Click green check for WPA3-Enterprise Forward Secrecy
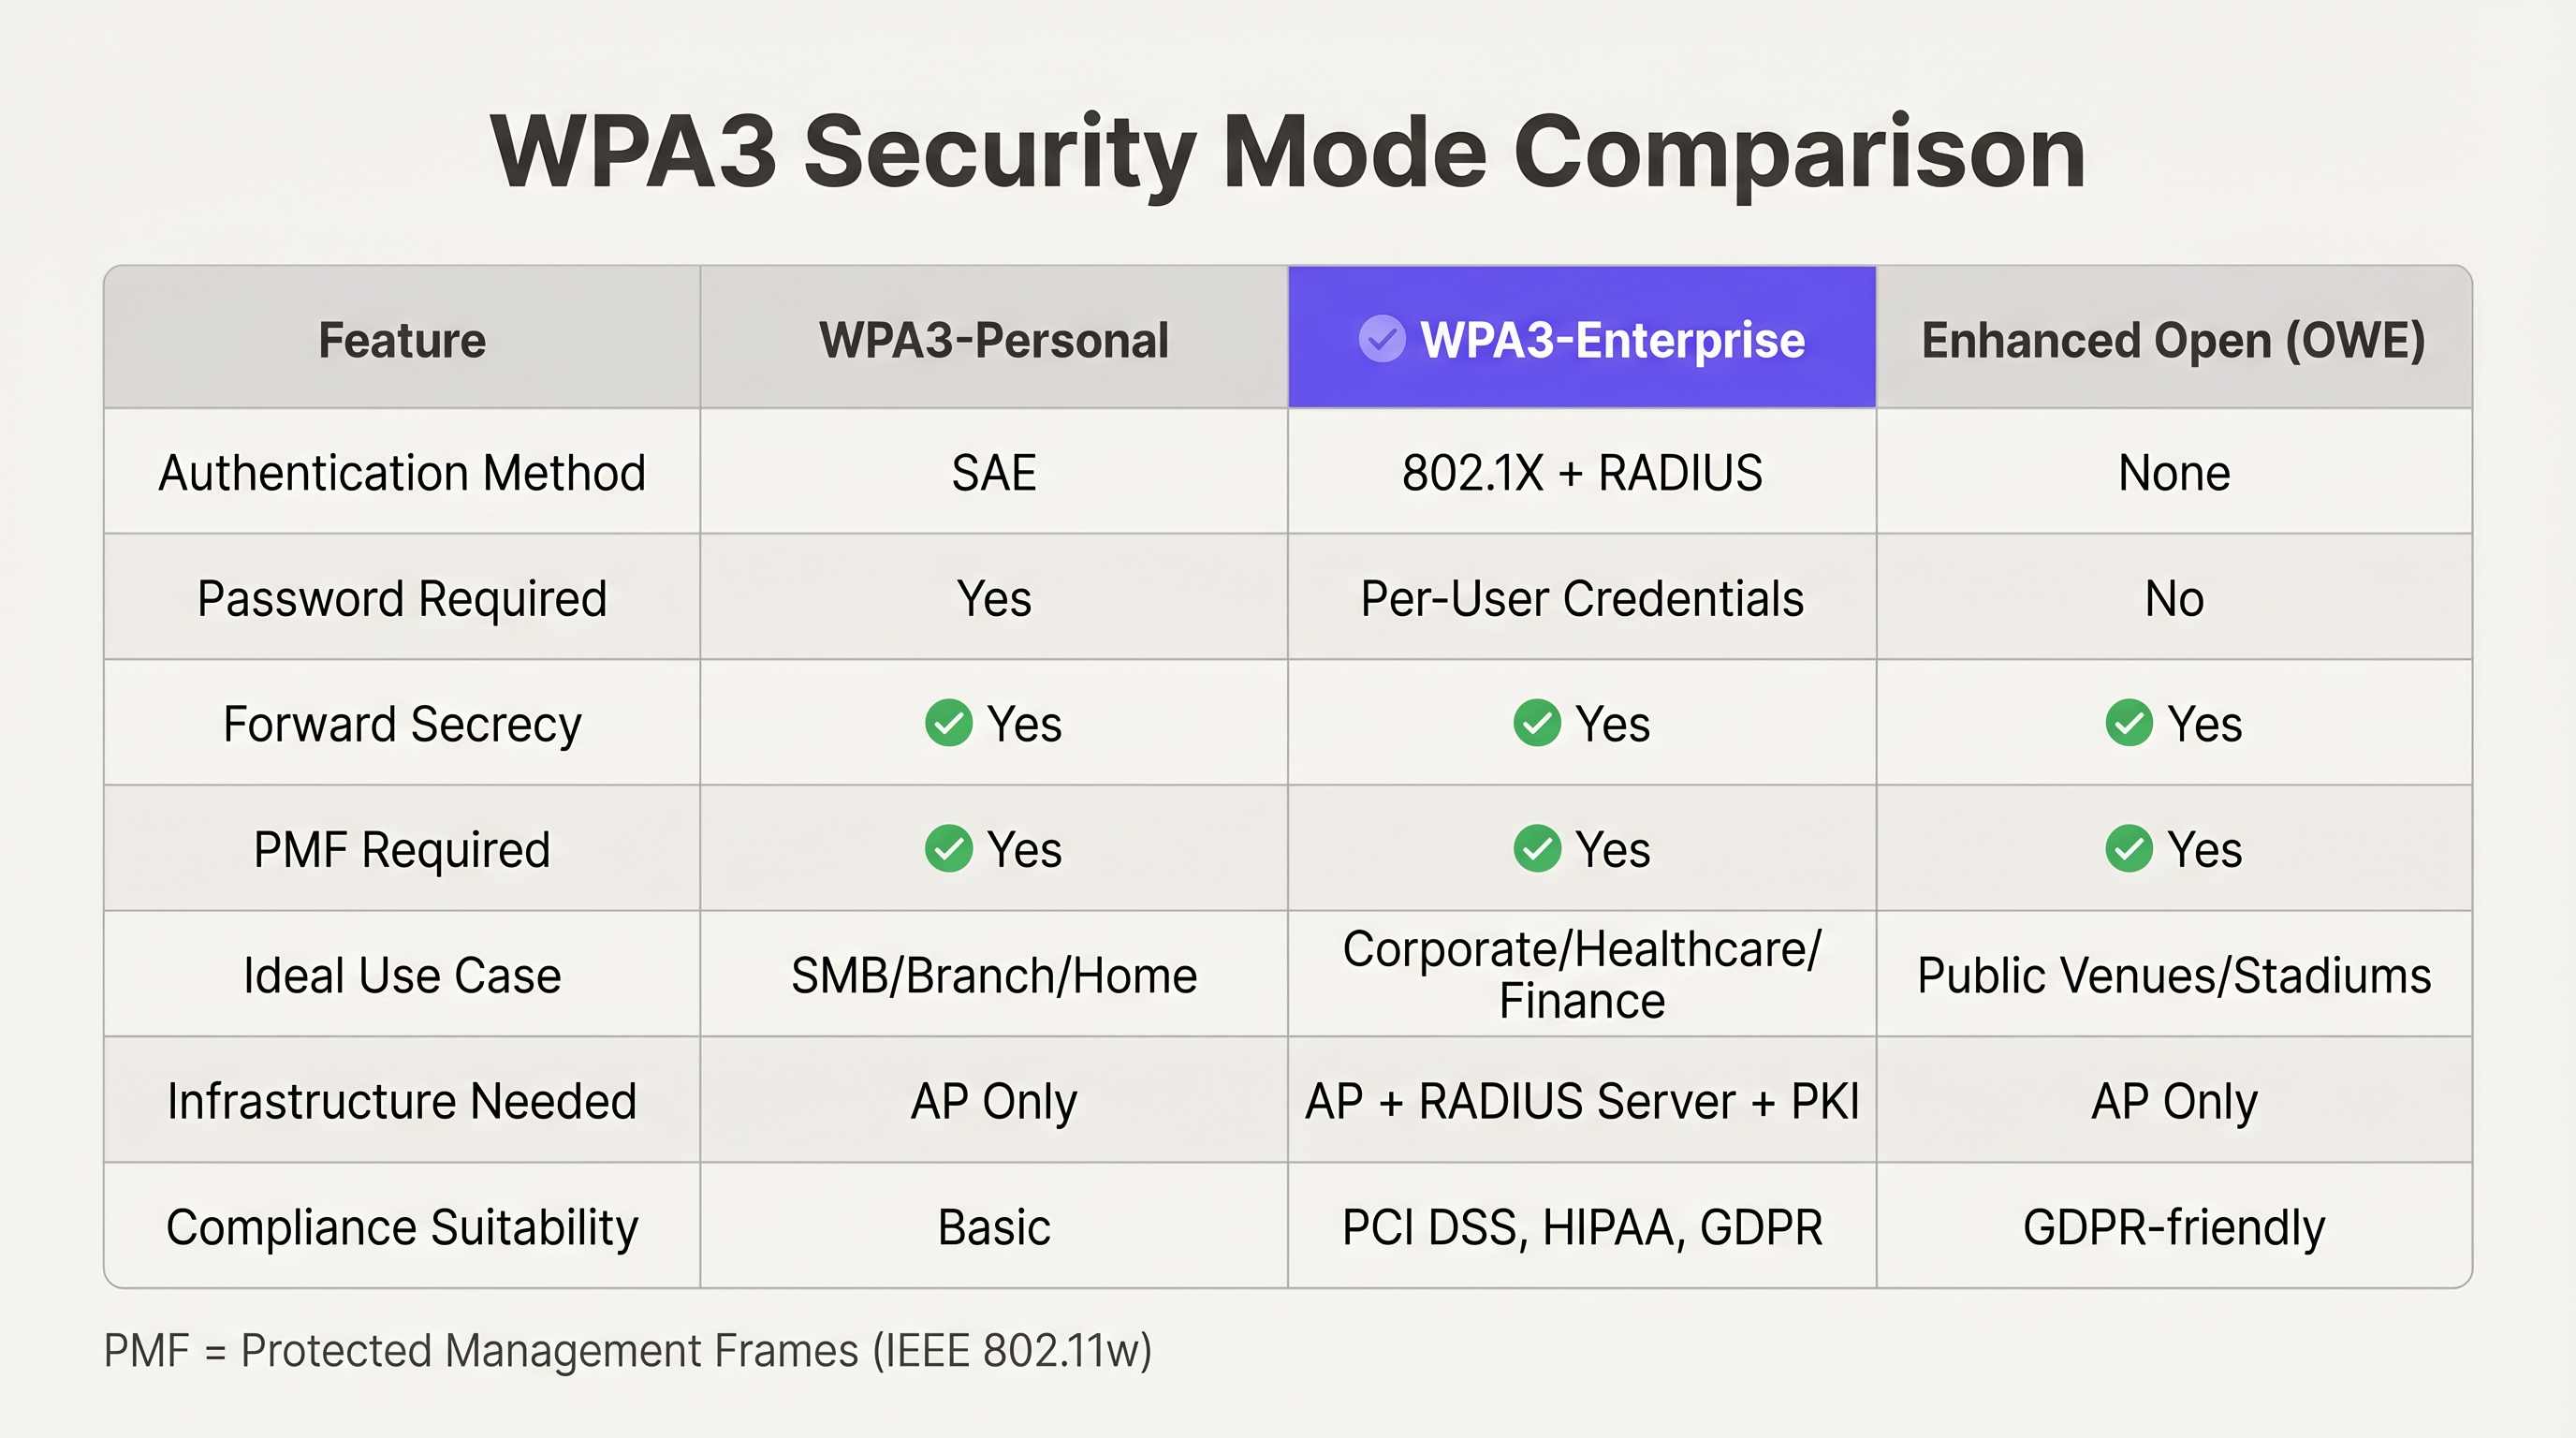The height and width of the screenshot is (1438, 2576). tap(1537, 723)
